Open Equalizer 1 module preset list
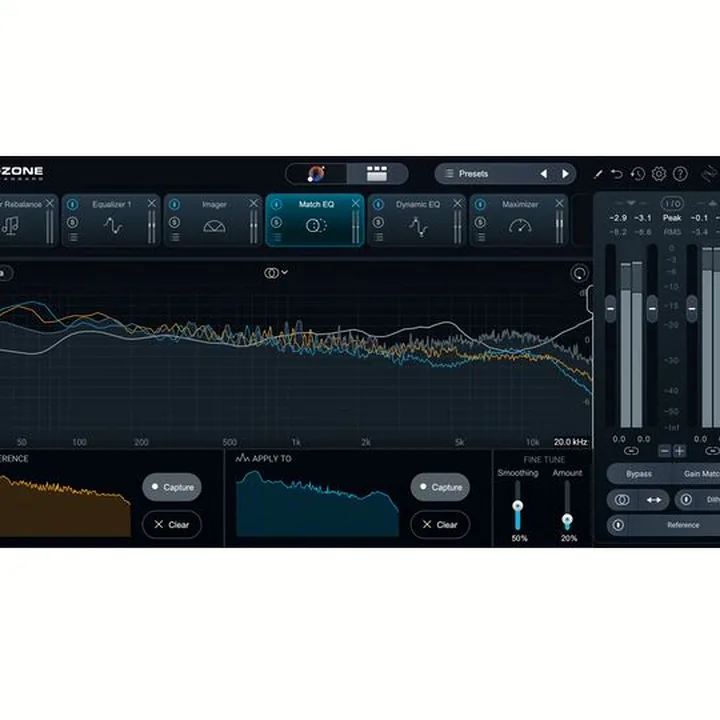The width and height of the screenshot is (720, 720). point(73,237)
